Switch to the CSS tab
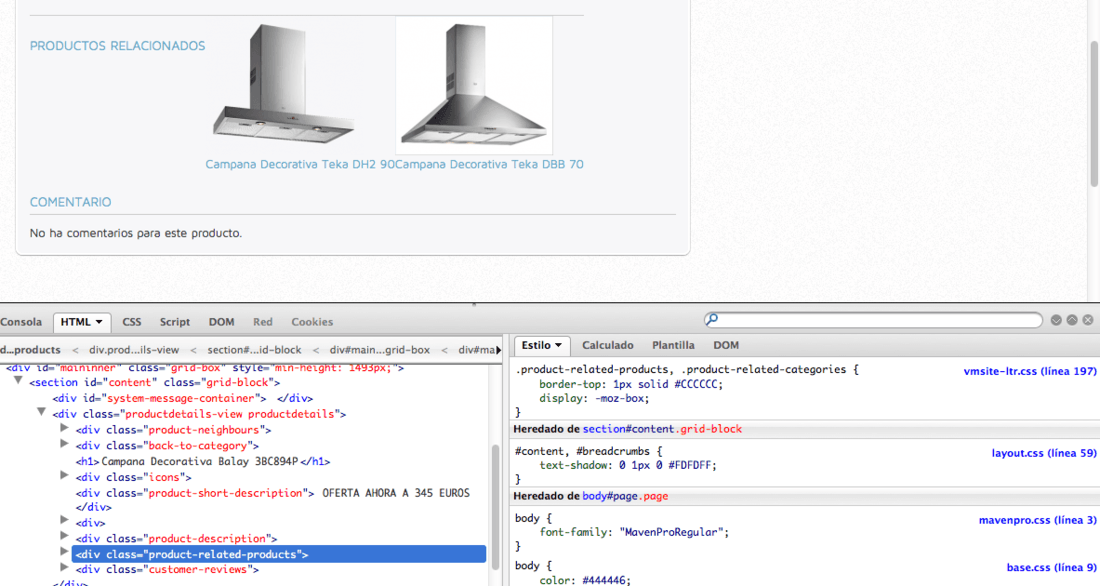The height and width of the screenshot is (586, 1100). (x=132, y=322)
